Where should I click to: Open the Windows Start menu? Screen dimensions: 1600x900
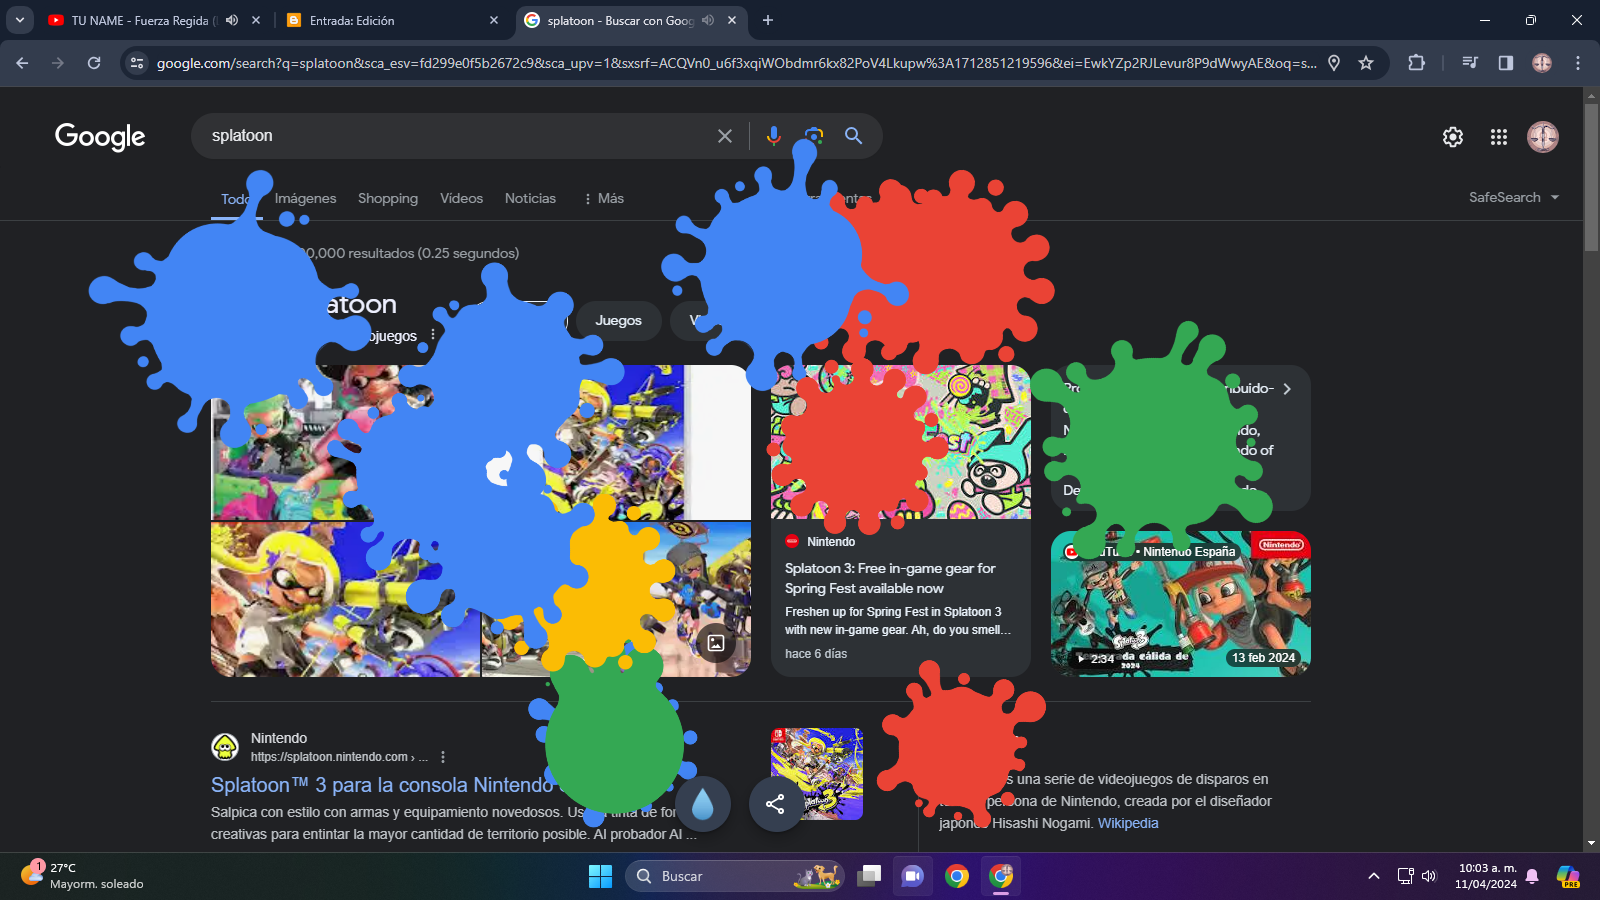click(x=600, y=876)
